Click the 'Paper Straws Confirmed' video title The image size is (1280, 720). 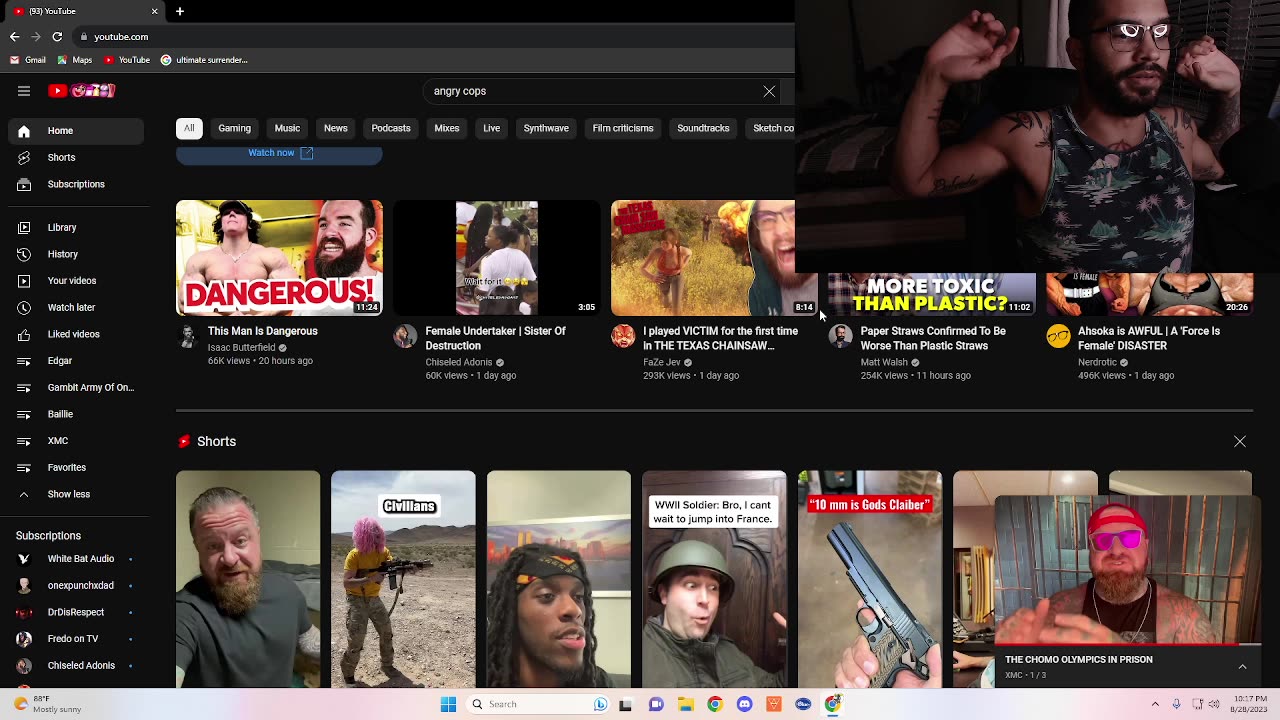click(x=933, y=338)
